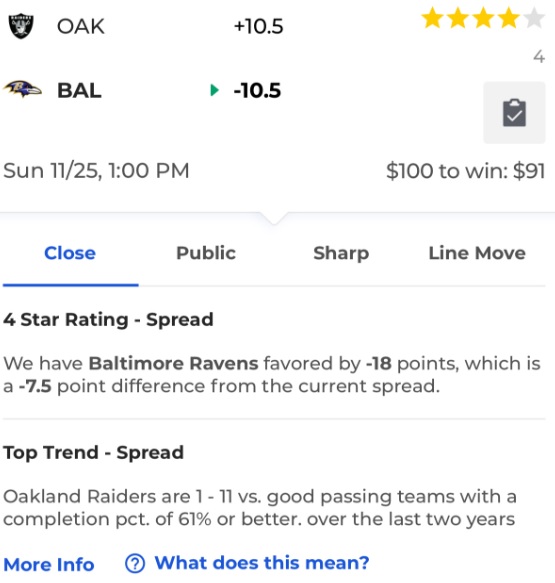Click the question mark help icon

click(x=135, y=563)
